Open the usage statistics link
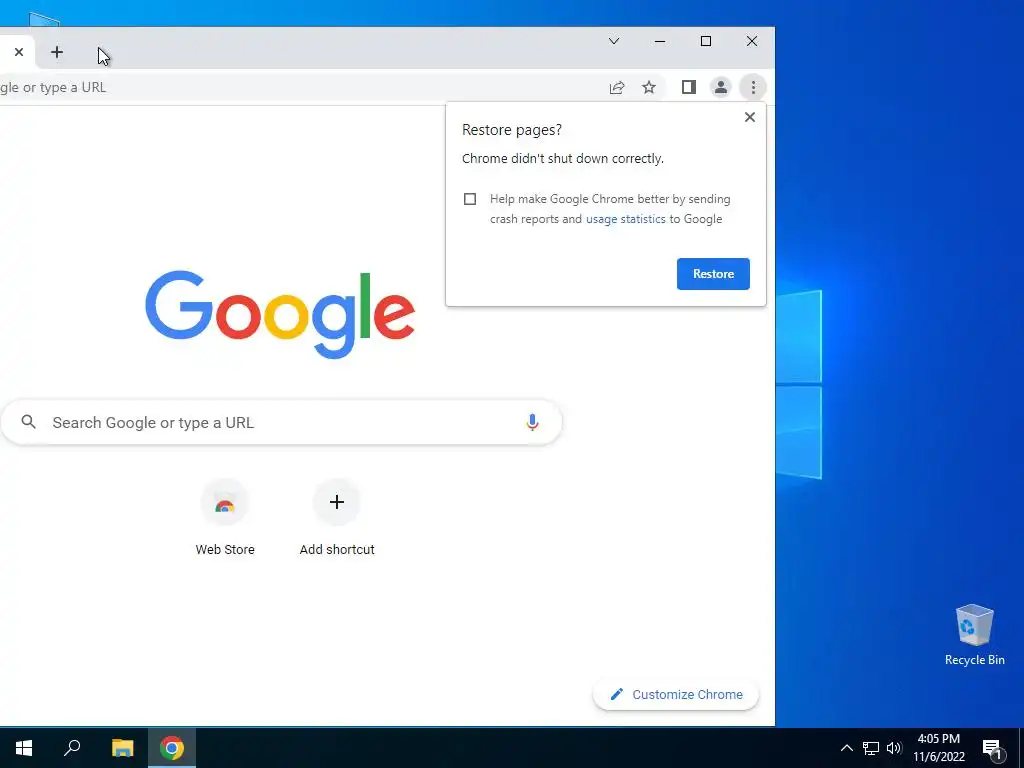The height and width of the screenshot is (768, 1024). coord(626,219)
